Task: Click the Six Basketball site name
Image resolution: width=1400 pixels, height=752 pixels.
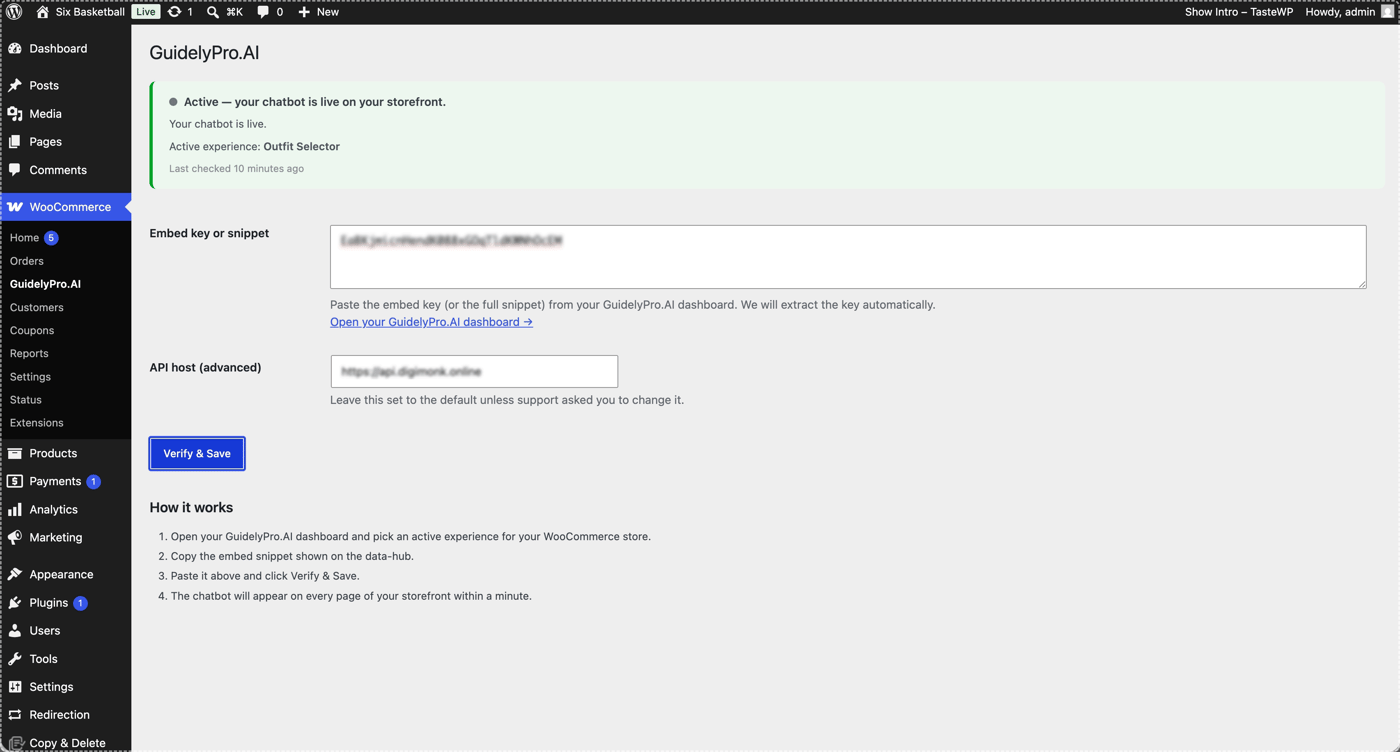Action: click(90, 12)
